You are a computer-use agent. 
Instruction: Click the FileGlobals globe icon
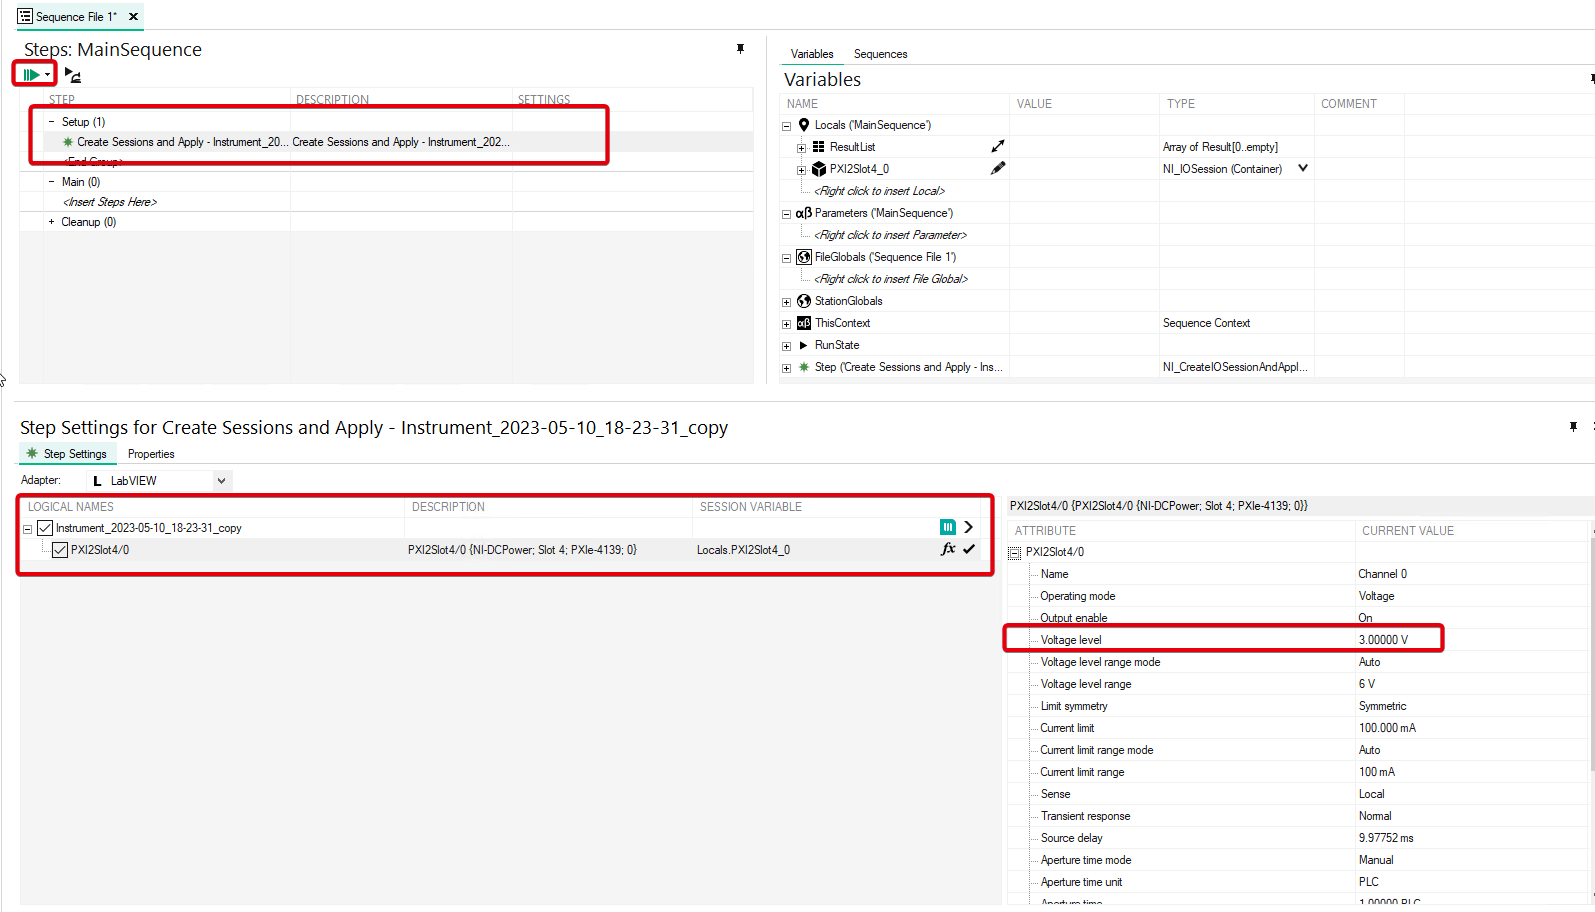tap(804, 257)
